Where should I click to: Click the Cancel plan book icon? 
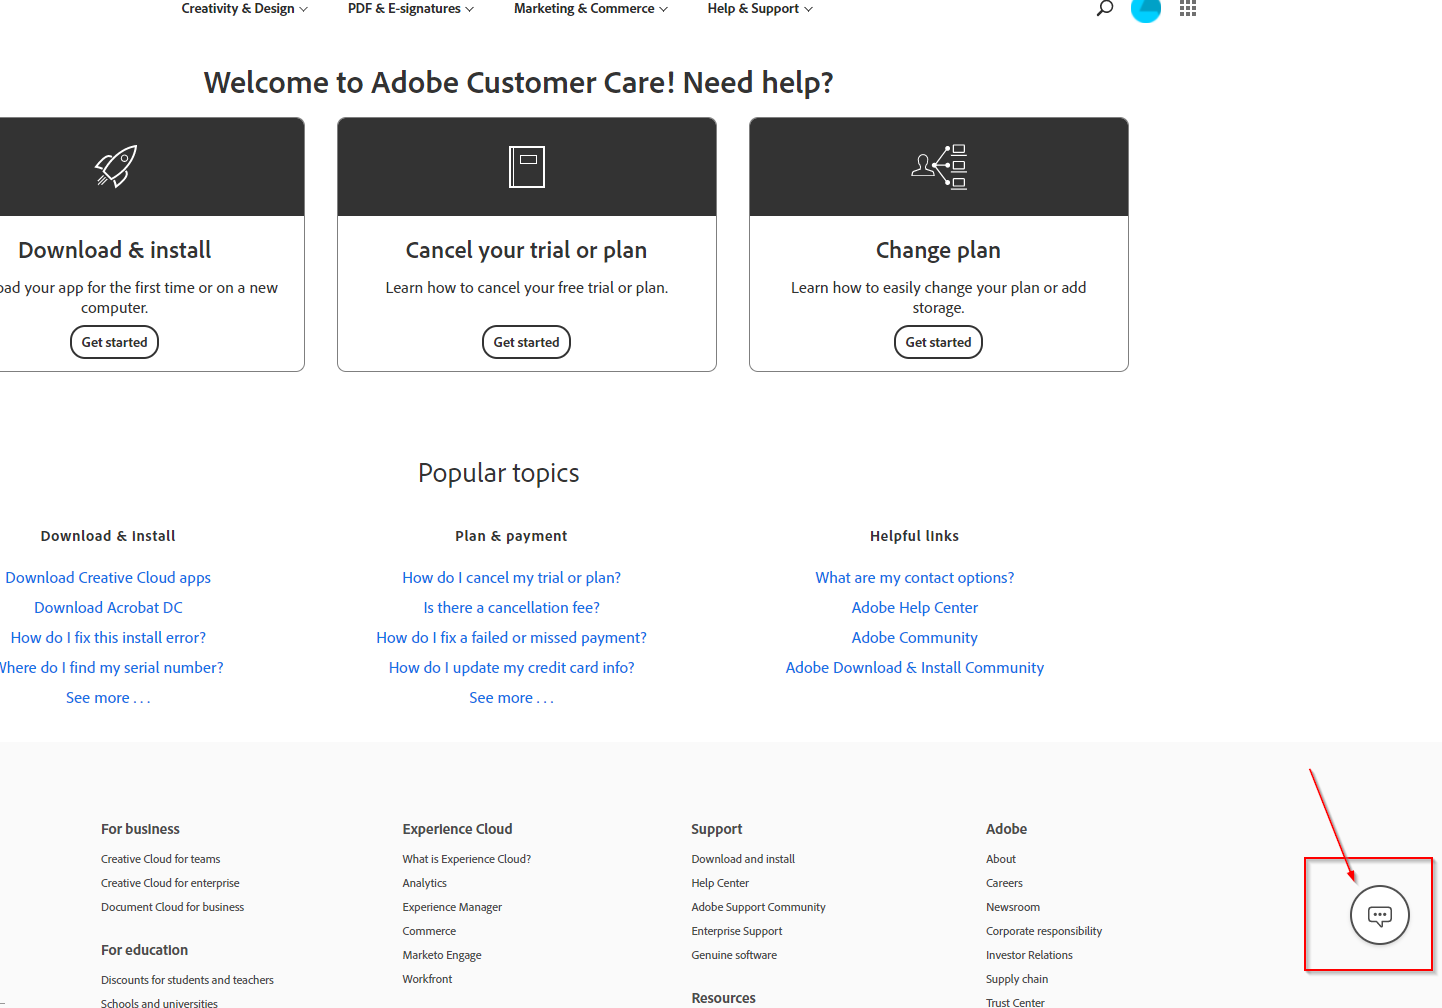tap(527, 167)
